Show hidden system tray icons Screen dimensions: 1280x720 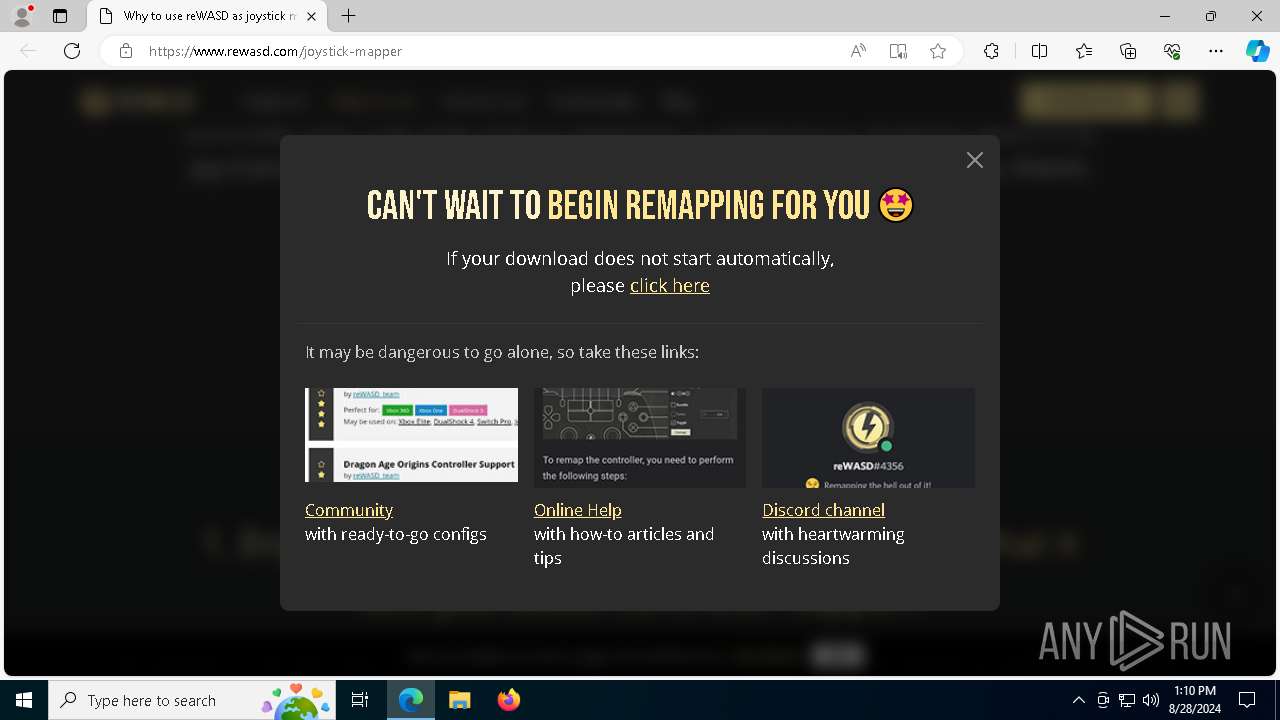pos(1078,700)
